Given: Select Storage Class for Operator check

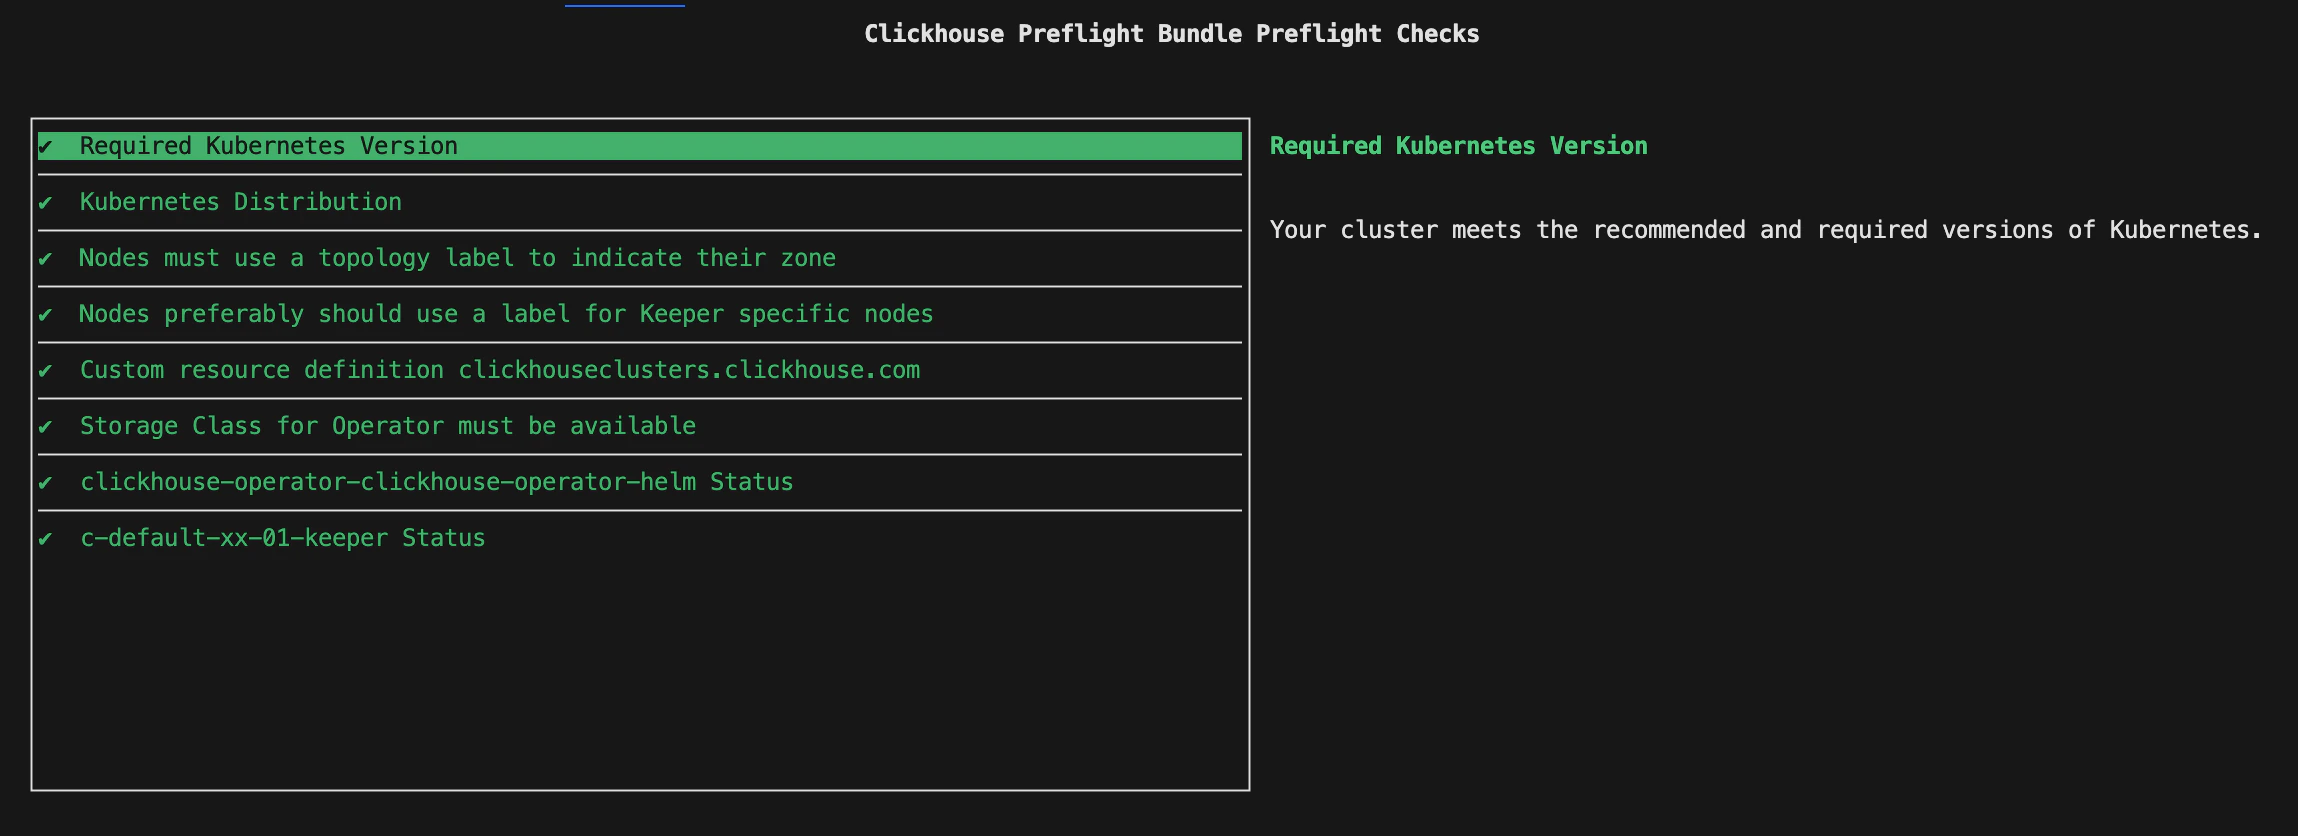Looking at the screenshot, I should point(640,426).
